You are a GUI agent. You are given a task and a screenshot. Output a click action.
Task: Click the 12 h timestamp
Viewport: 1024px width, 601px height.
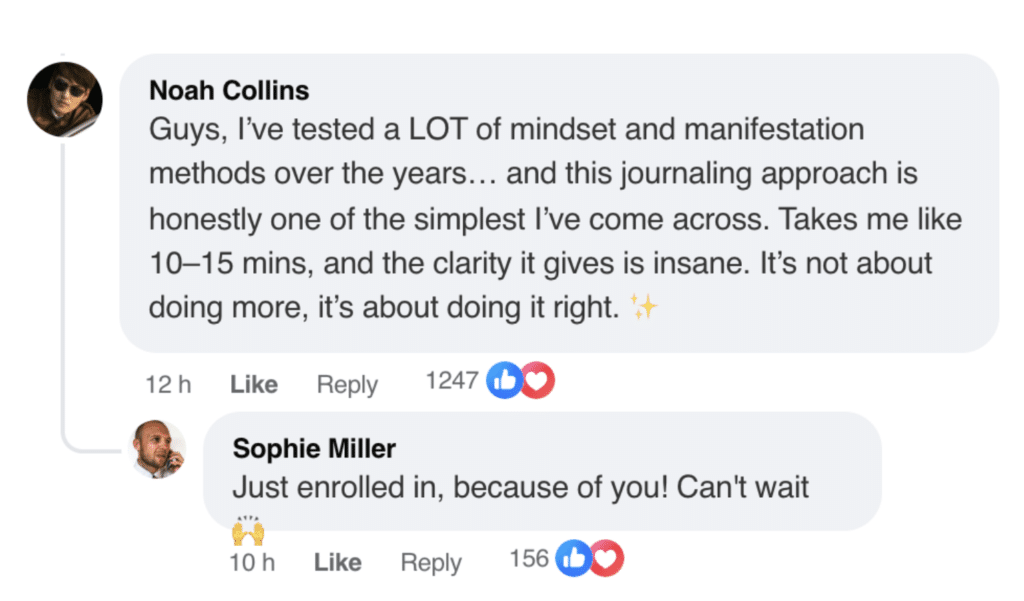(168, 384)
